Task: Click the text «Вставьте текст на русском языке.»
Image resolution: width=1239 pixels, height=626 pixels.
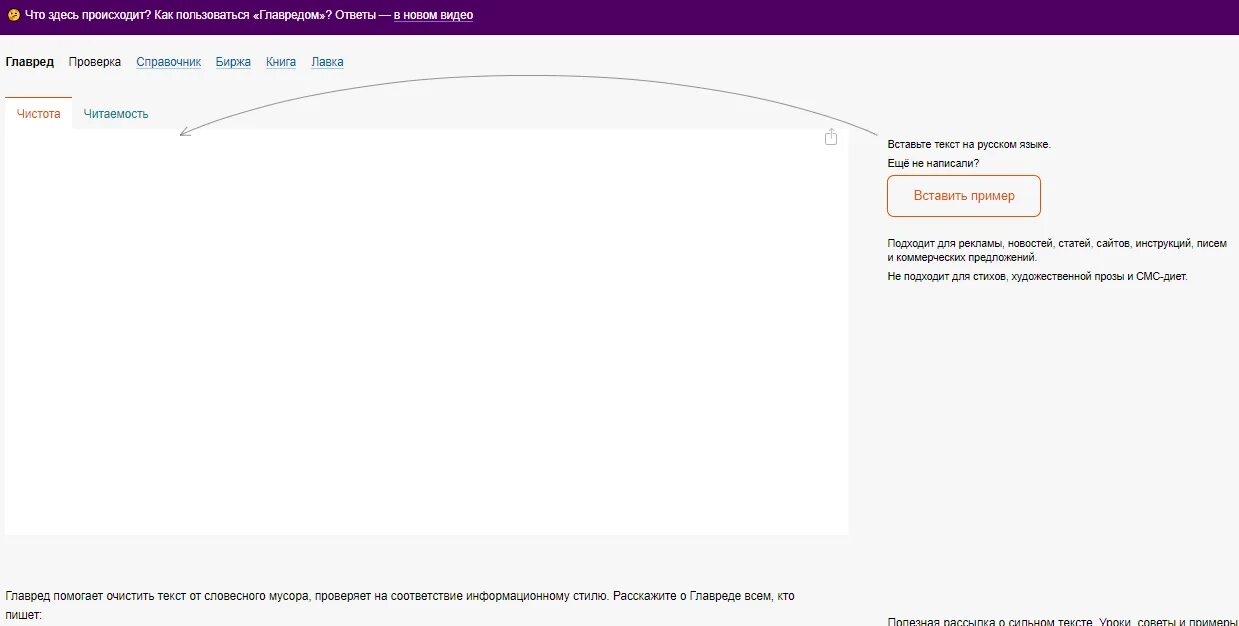Action: click(x=969, y=145)
